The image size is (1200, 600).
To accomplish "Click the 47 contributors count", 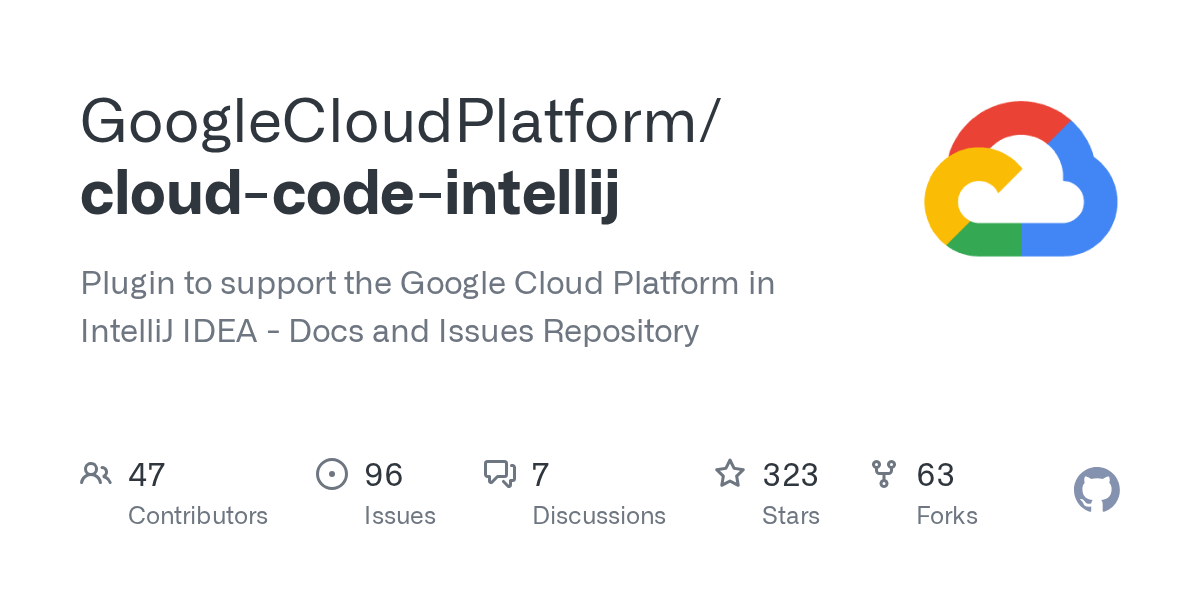I will click(x=147, y=475).
